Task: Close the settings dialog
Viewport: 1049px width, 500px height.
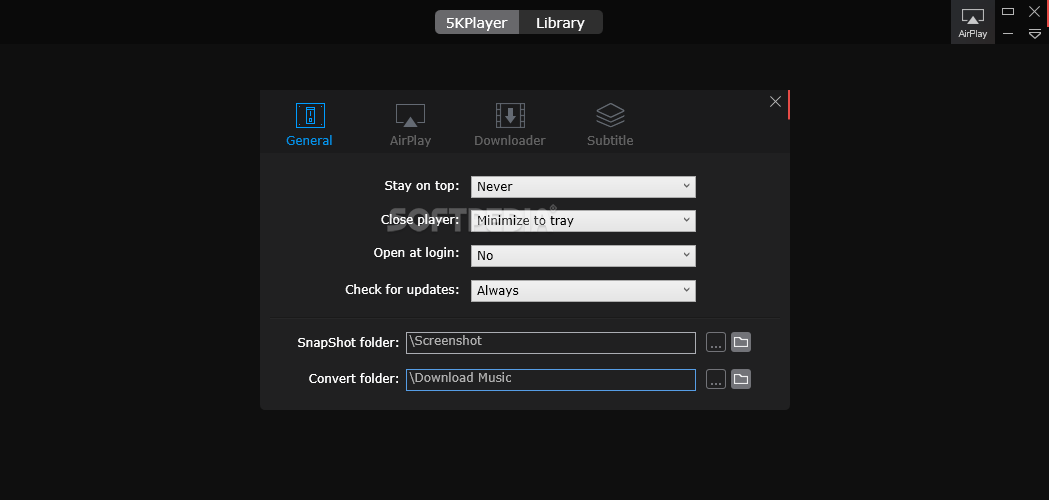Action: point(775,102)
